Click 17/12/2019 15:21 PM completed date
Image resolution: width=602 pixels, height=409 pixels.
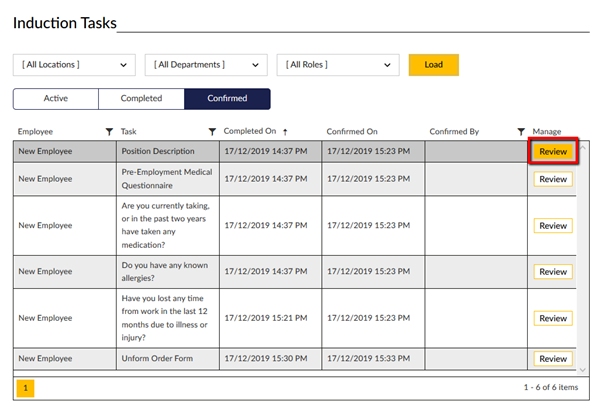coord(266,318)
